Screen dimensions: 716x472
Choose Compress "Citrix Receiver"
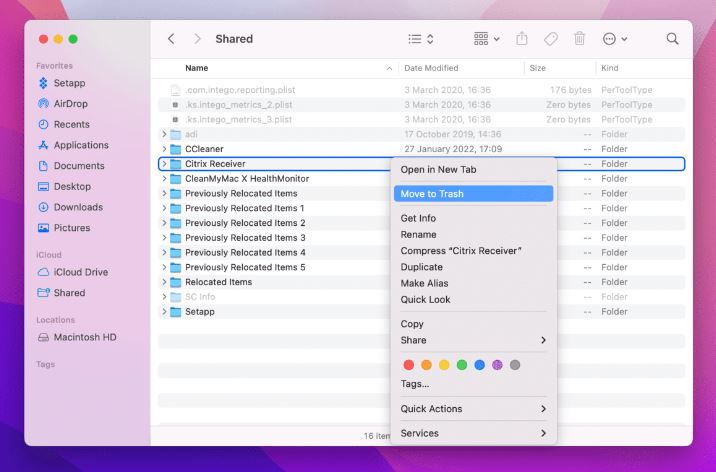click(474, 251)
